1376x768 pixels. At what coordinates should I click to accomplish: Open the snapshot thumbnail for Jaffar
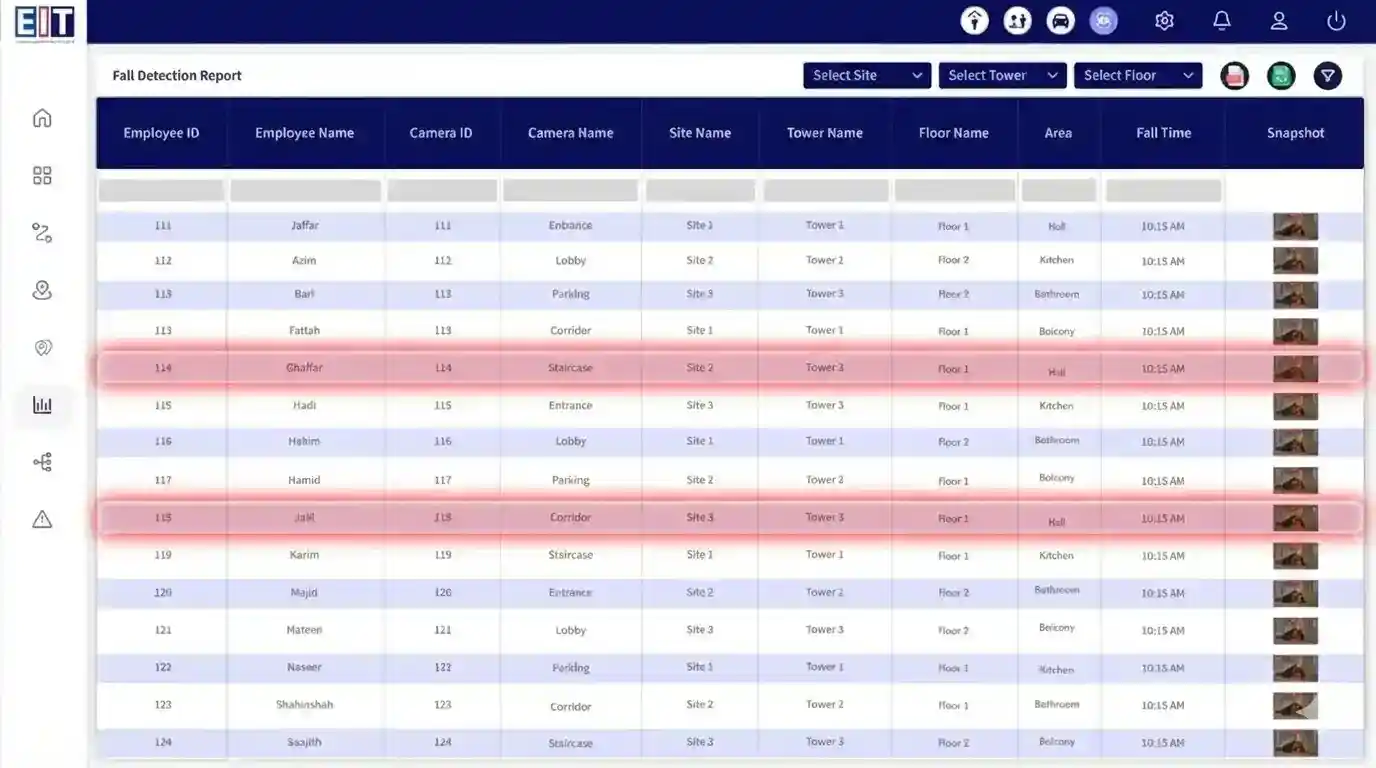[1295, 227]
